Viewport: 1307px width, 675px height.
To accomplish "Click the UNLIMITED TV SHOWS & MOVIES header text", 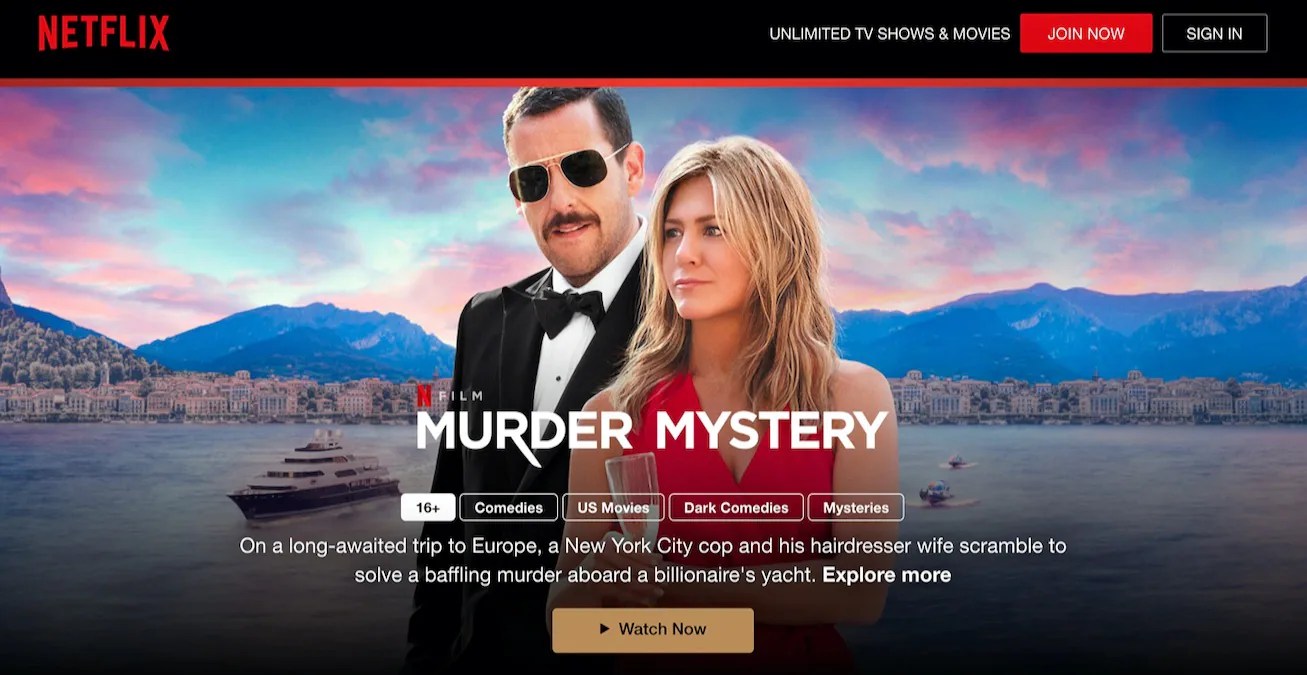I will (889, 33).
